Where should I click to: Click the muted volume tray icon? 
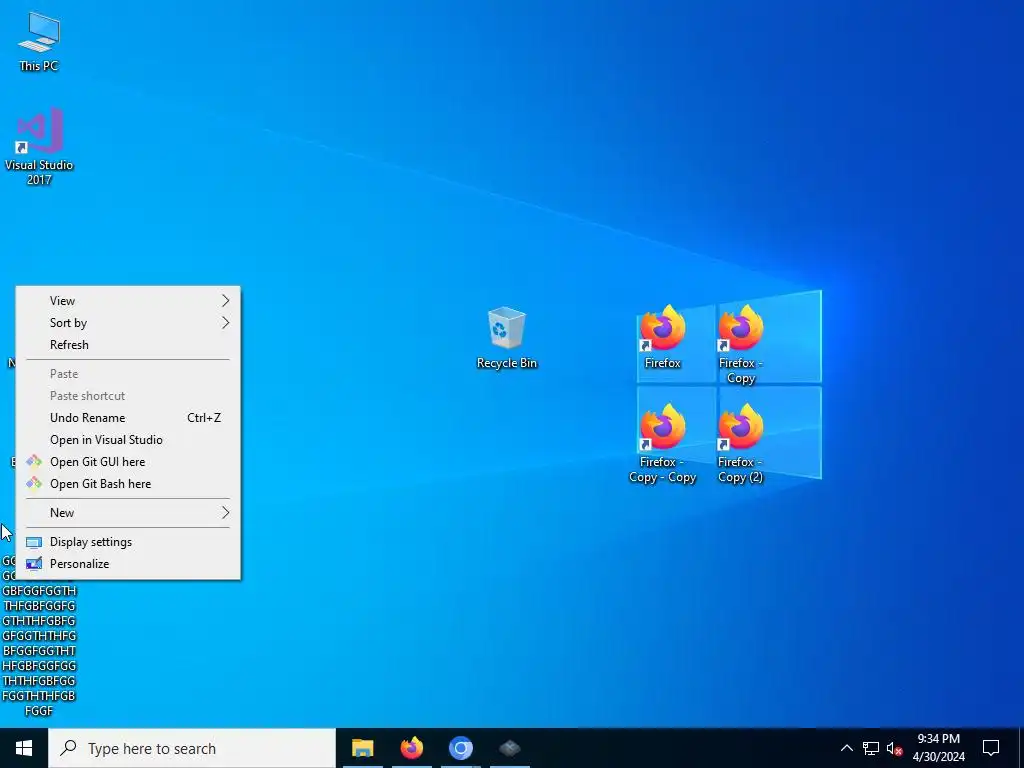point(894,748)
